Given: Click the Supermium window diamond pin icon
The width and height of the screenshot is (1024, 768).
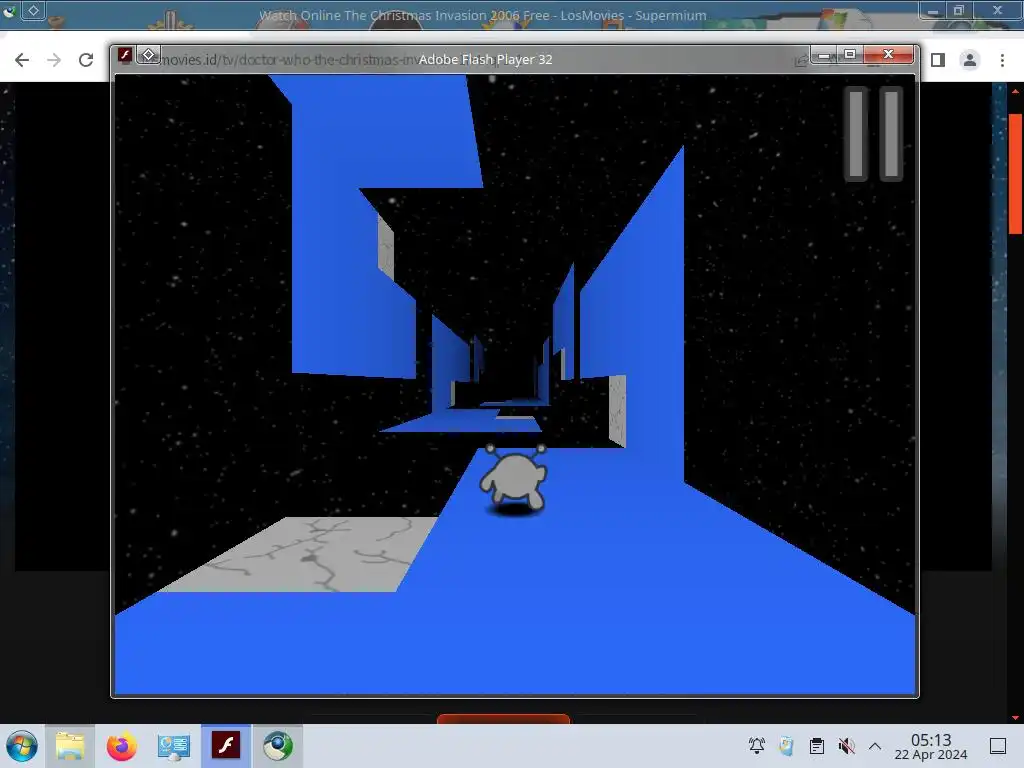Looking at the screenshot, I should click(x=33, y=10).
